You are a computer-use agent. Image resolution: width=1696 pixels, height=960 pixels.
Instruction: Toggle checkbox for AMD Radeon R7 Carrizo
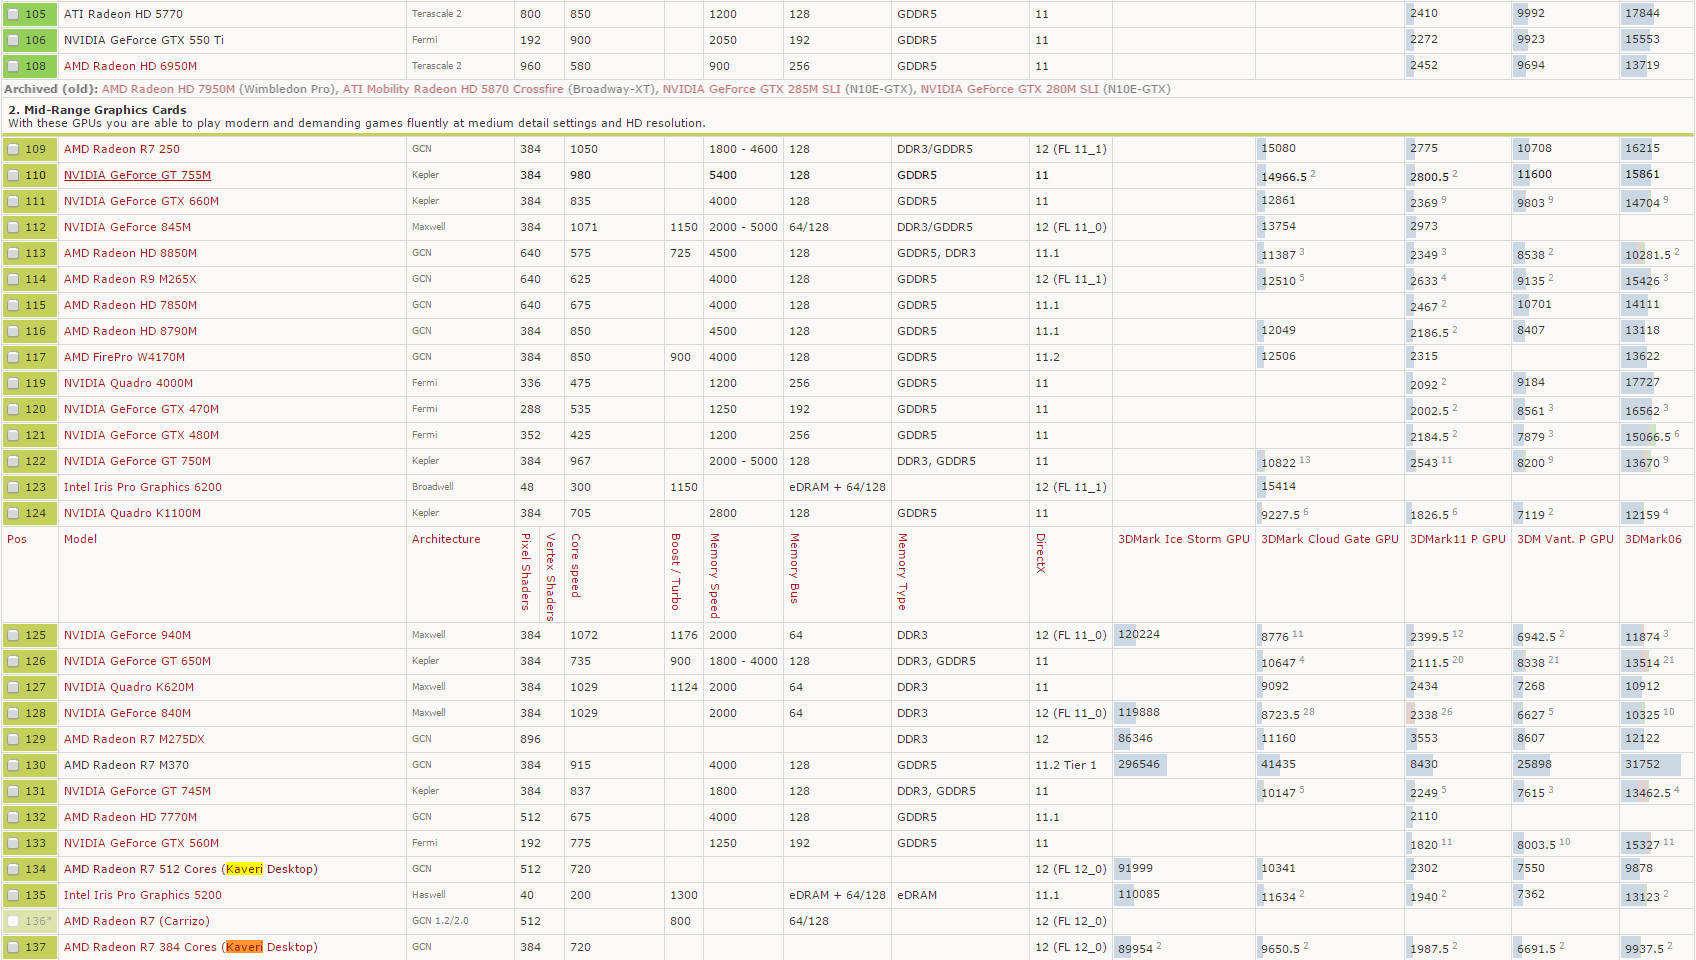(x=13, y=921)
